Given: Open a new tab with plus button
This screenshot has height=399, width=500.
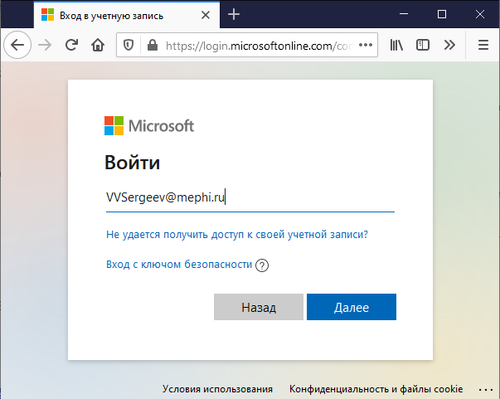Looking at the screenshot, I should (x=234, y=14).
